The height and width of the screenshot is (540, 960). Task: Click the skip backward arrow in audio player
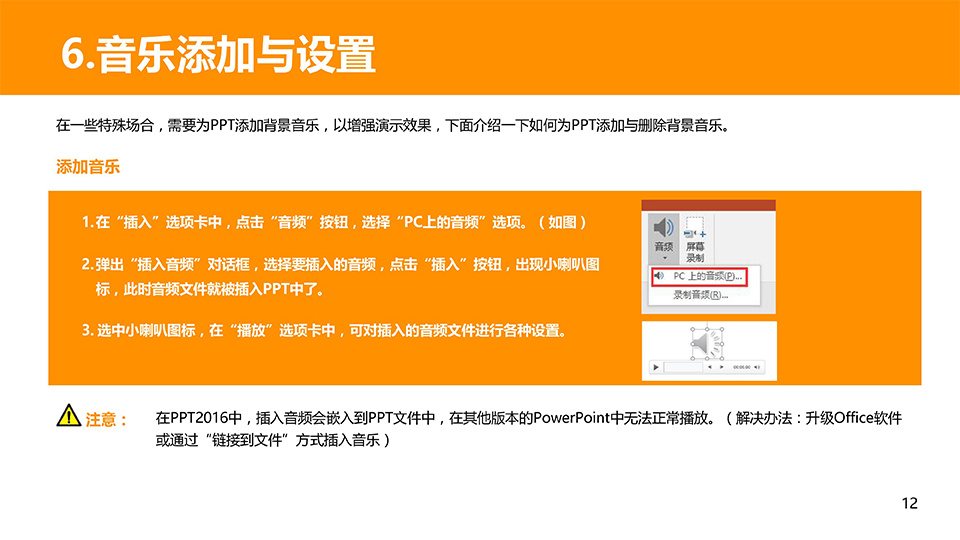pyautogui.click(x=711, y=368)
